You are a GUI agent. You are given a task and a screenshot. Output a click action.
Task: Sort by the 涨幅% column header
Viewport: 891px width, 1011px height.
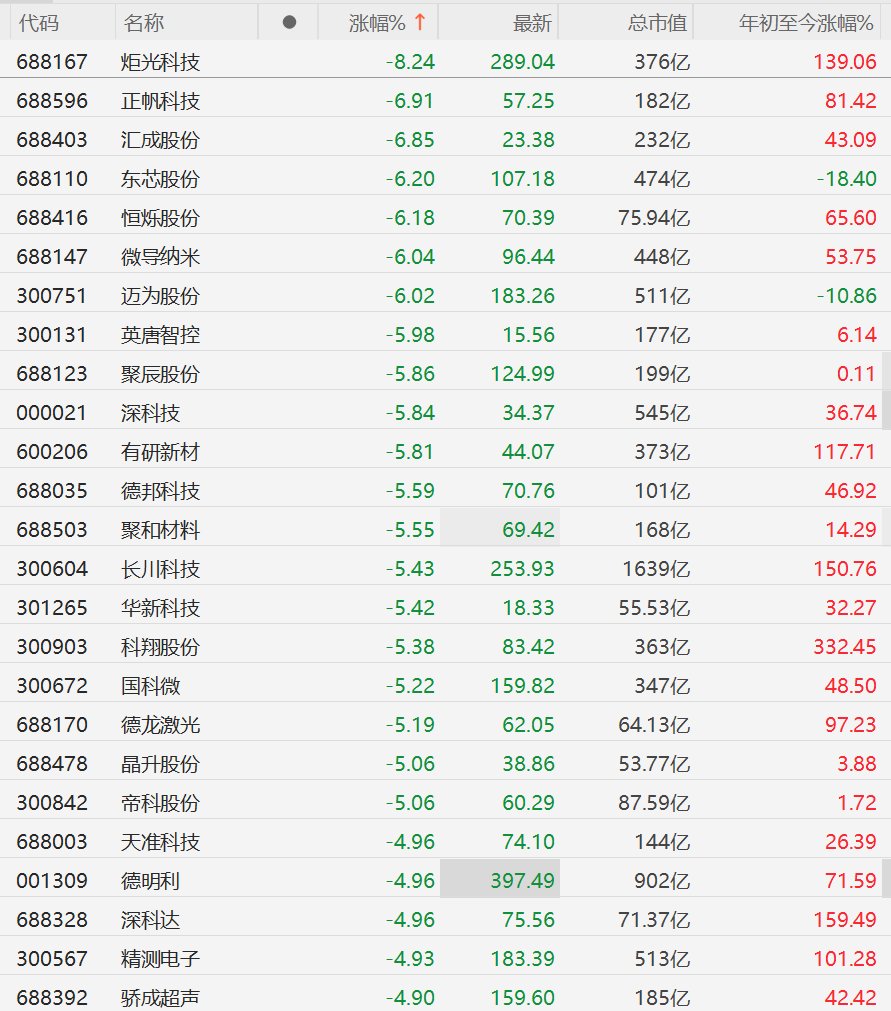point(378,23)
